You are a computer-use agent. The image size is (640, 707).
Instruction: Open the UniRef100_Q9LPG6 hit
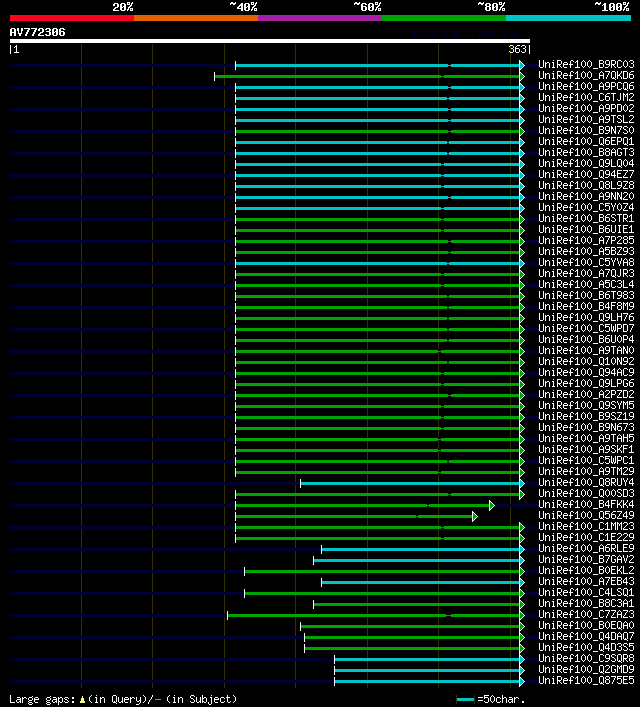tap(586, 383)
